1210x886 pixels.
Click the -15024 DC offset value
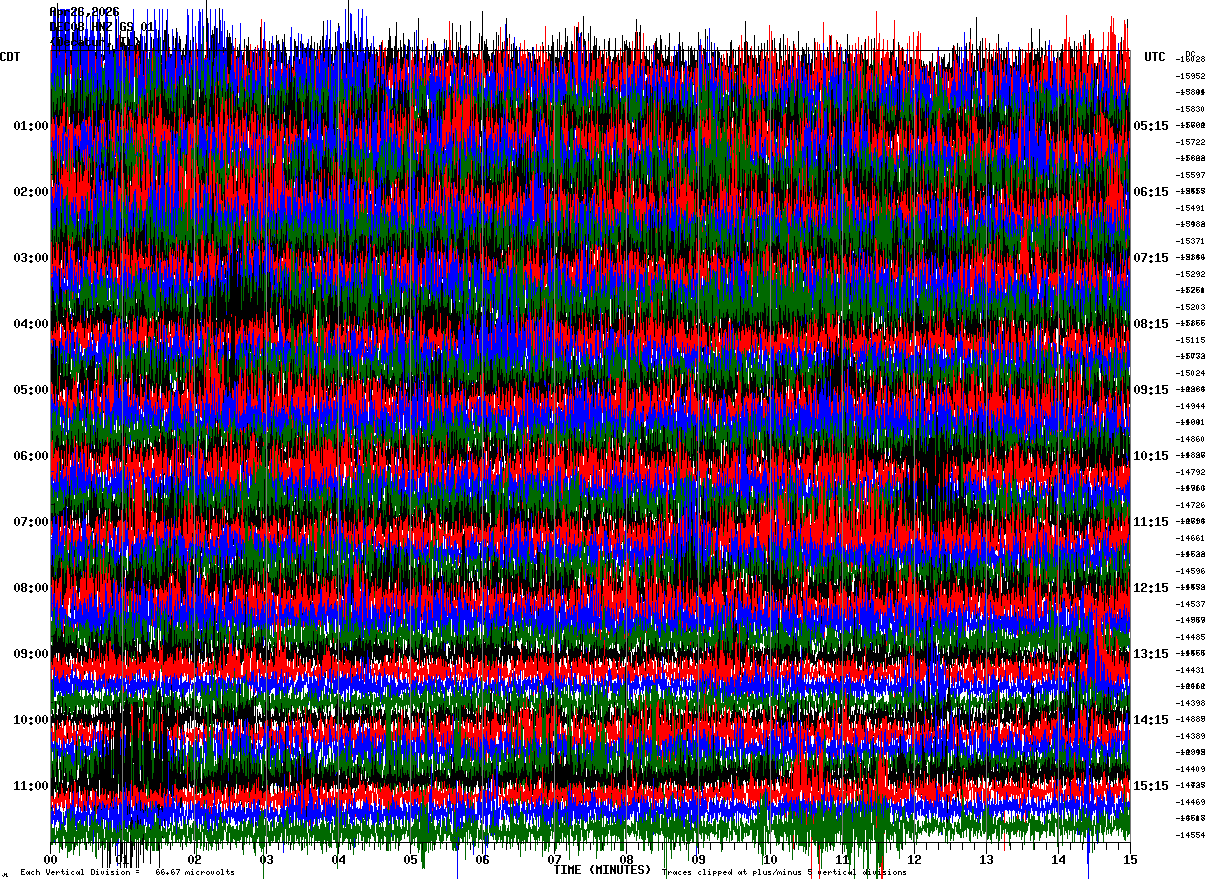click(x=1191, y=373)
